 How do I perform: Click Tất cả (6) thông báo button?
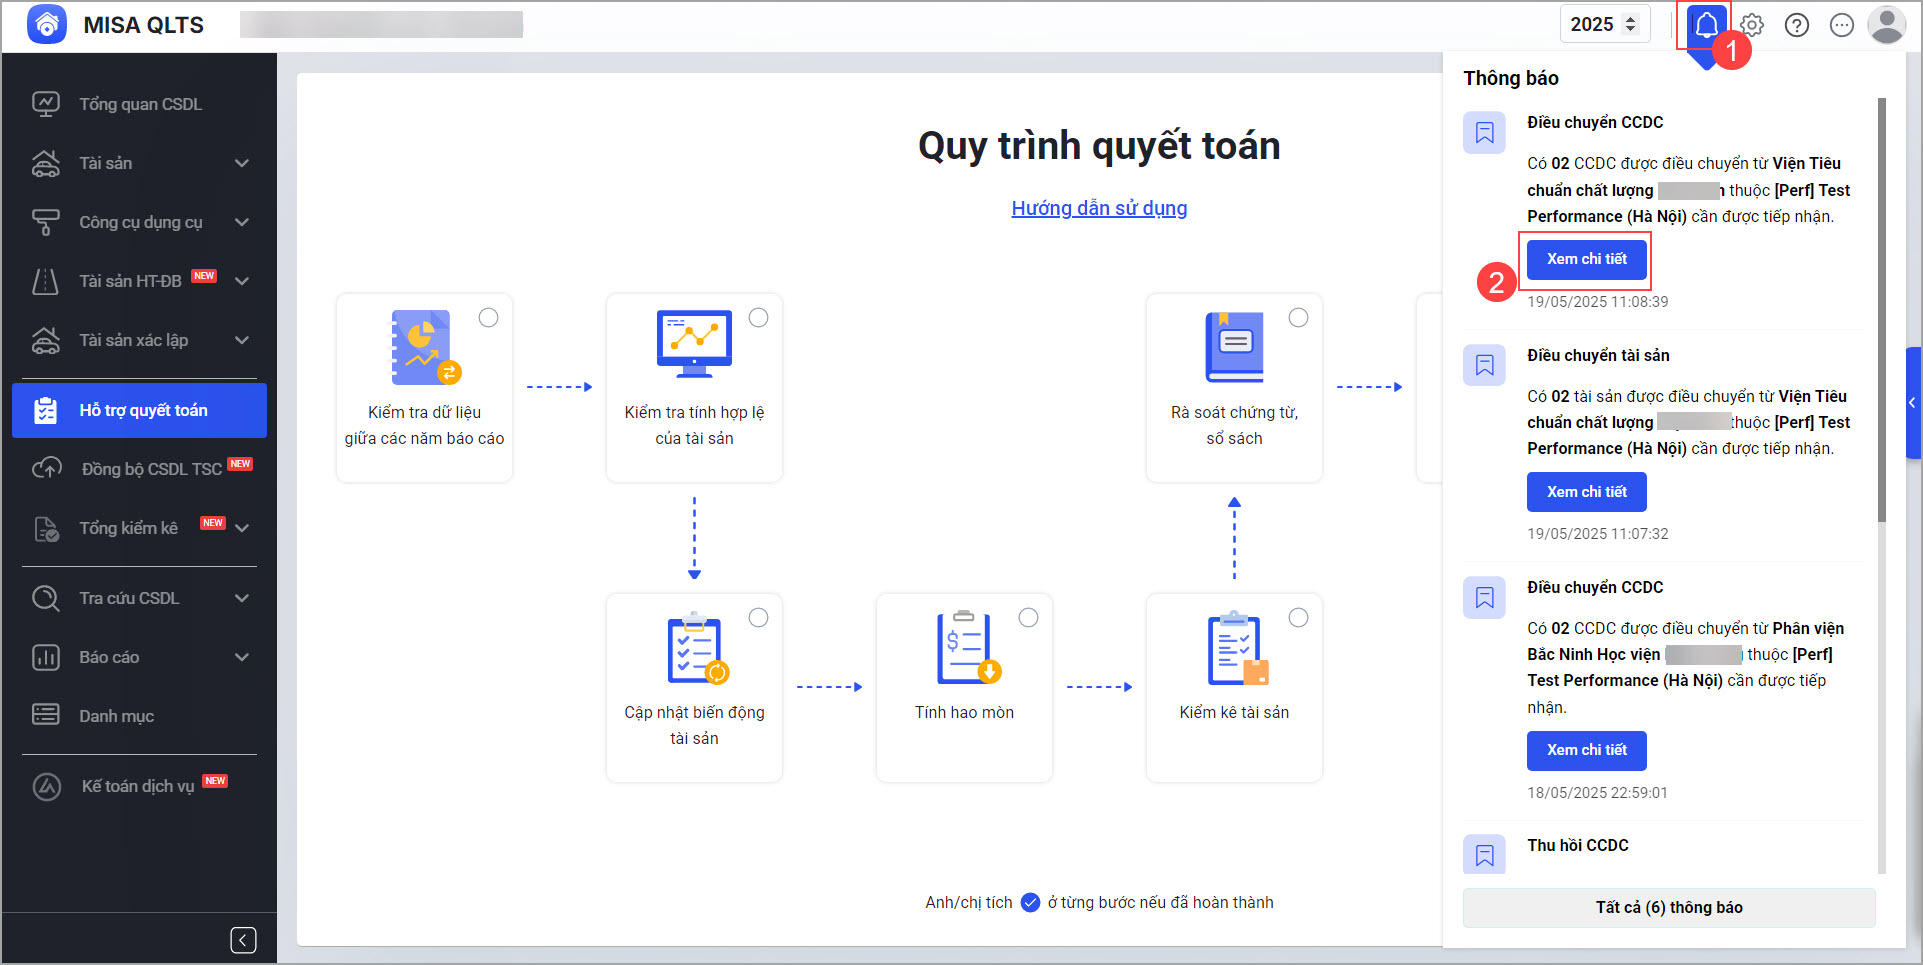coord(1669,907)
